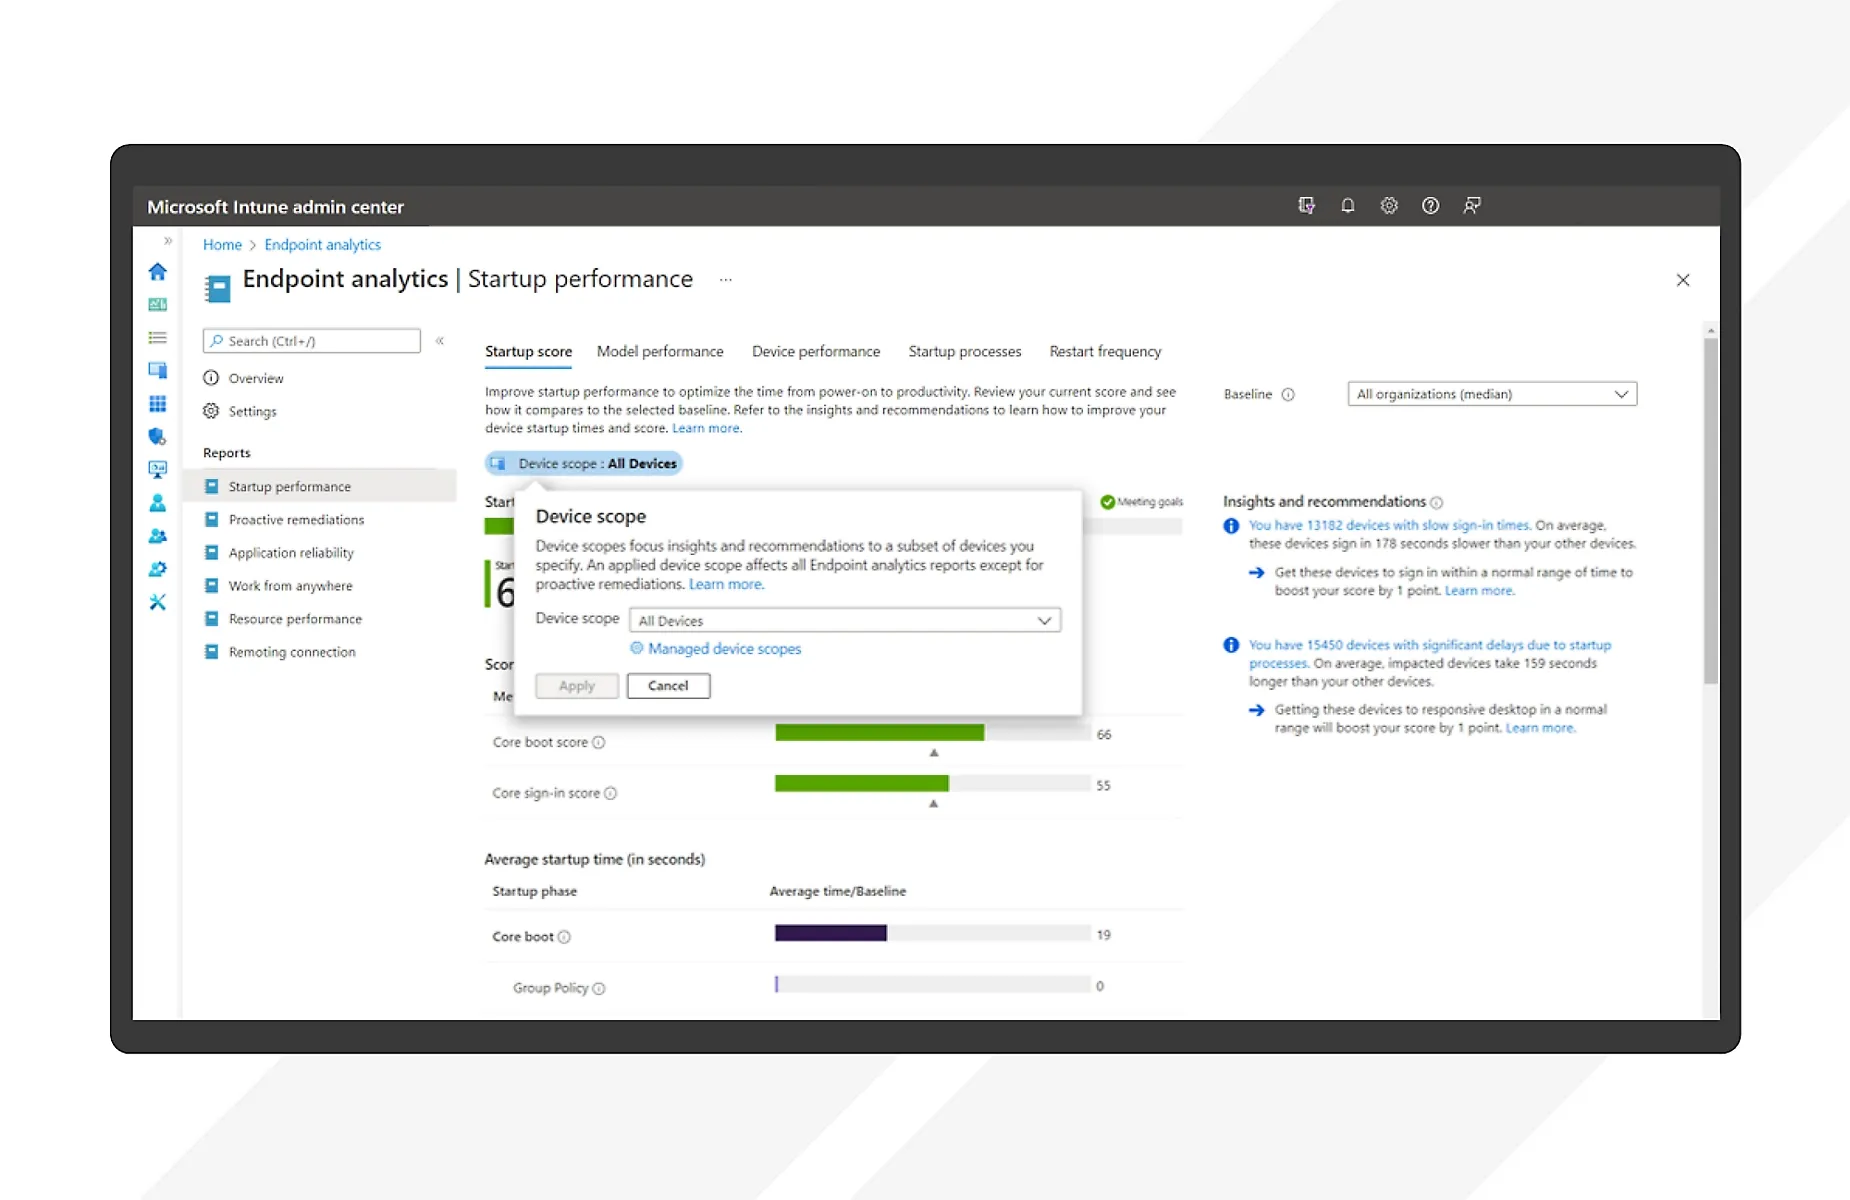Click Learn more in Device scope popup

click(726, 584)
